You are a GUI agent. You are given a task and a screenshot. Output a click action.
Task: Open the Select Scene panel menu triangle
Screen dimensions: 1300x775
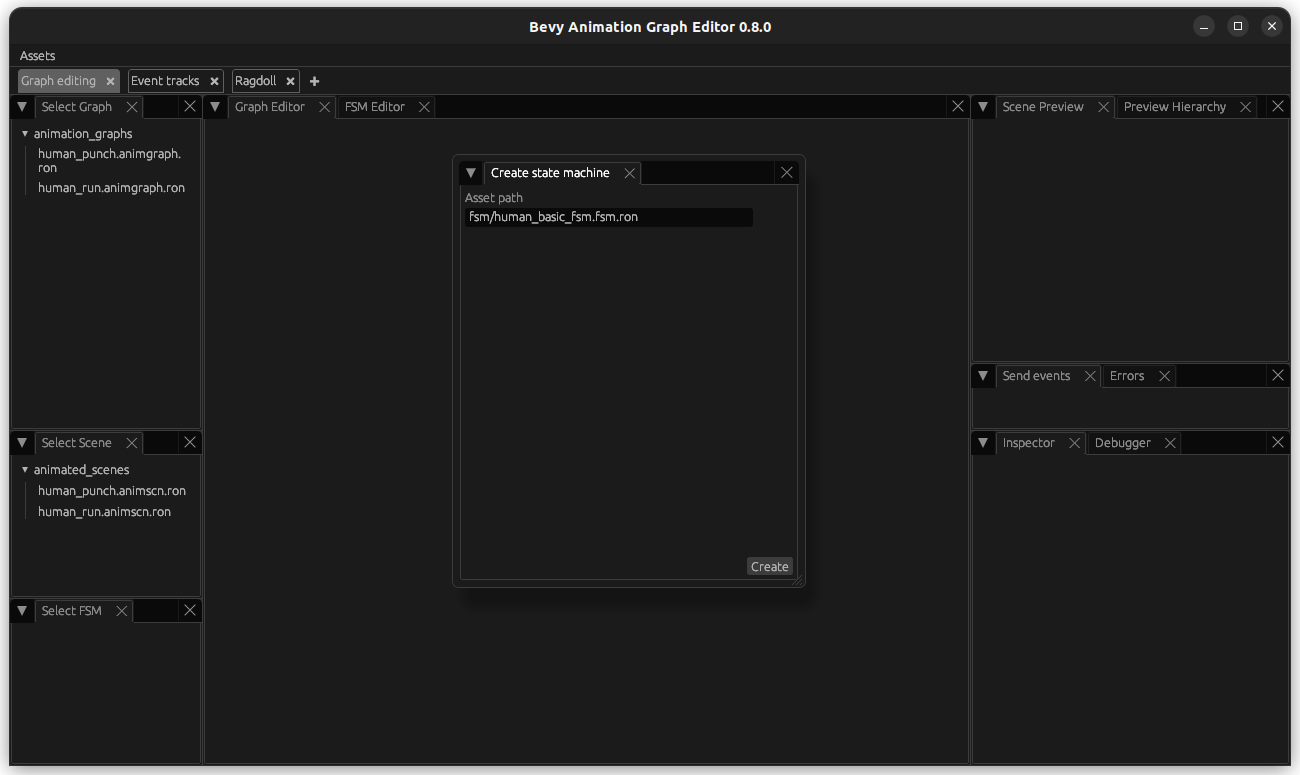click(22, 442)
